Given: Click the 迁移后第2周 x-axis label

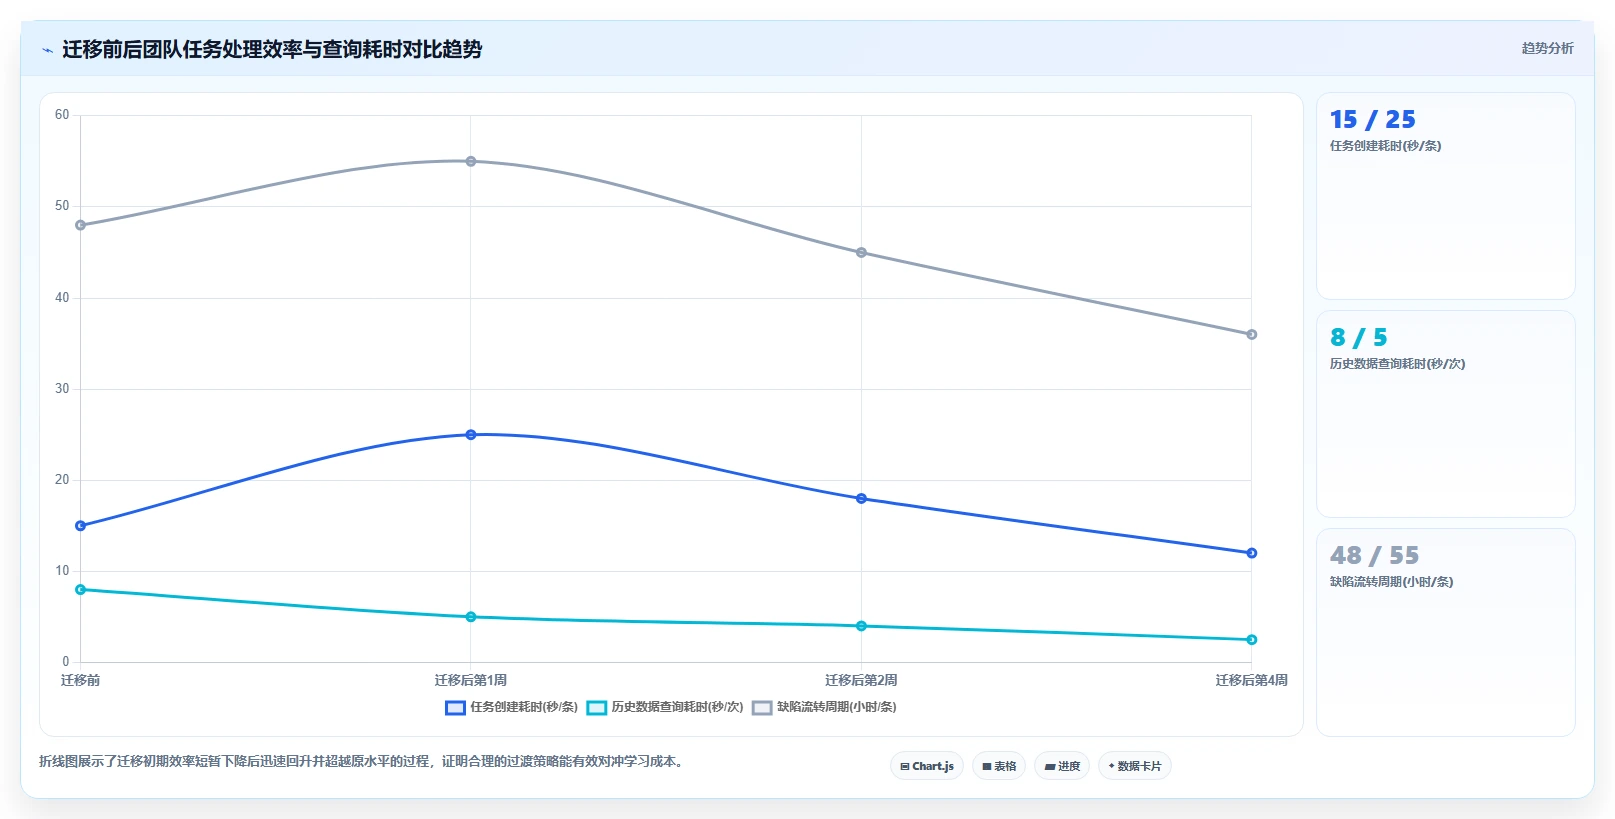Looking at the screenshot, I should [x=861, y=680].
